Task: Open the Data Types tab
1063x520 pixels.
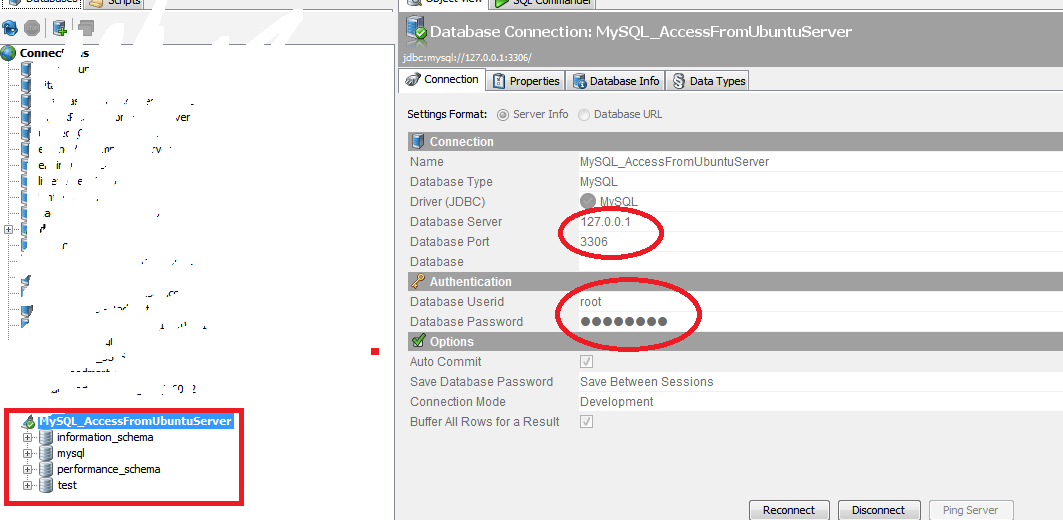Action: coord(708,81)
